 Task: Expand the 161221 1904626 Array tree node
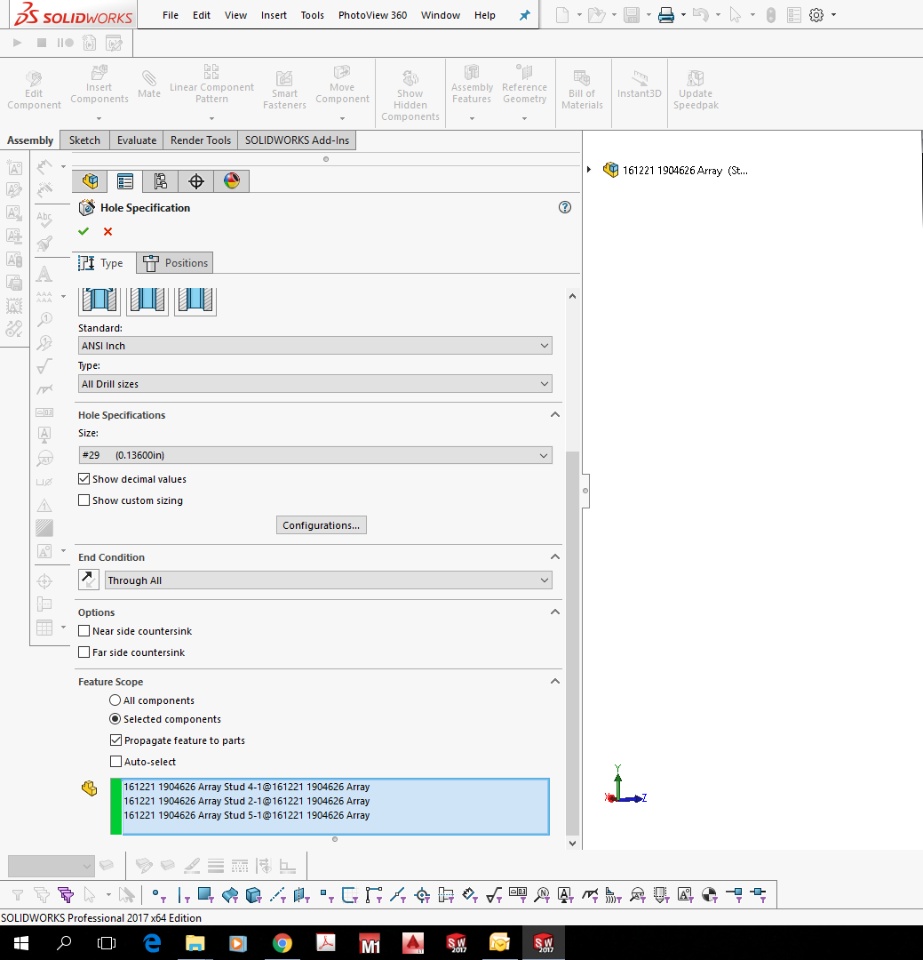pos(589,170)
